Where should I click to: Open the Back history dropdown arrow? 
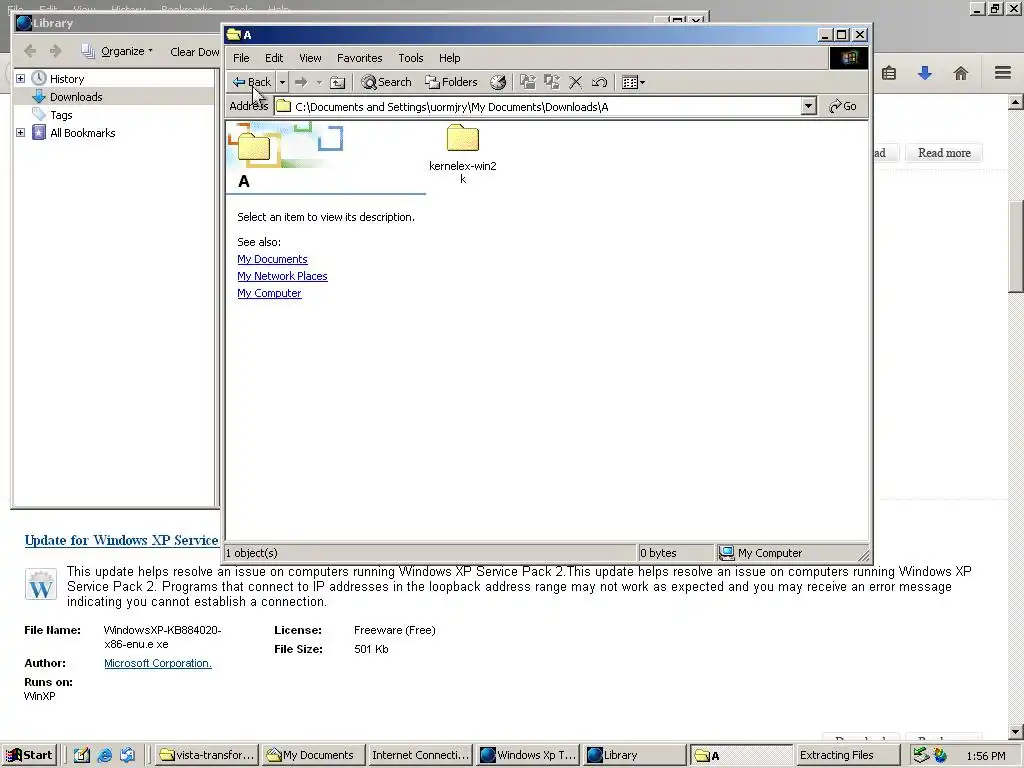click(x=282, y=82)
